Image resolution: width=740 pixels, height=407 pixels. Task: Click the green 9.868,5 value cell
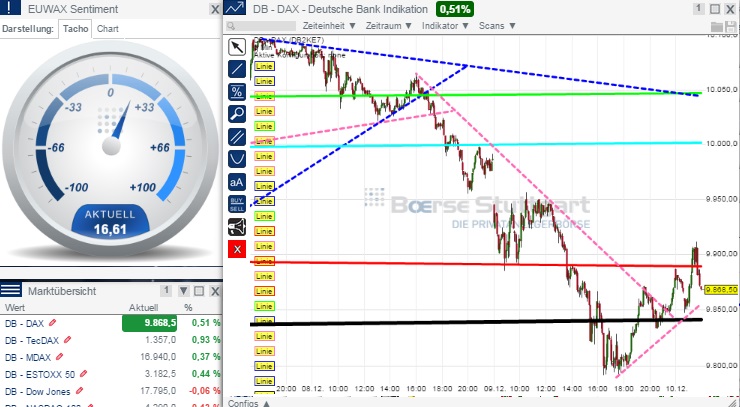coord(150,323)
